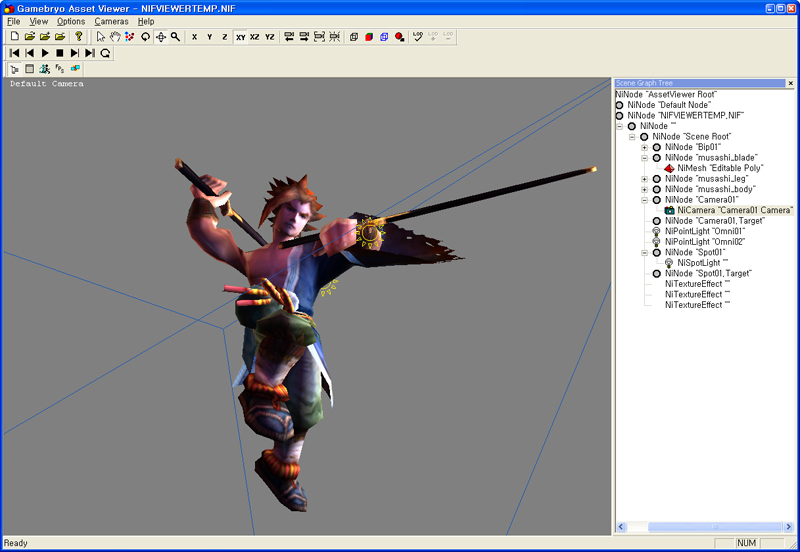The height and width of the screenshot is (552, 800).
Task: Activate the hand pan tool
Action: 115,37
